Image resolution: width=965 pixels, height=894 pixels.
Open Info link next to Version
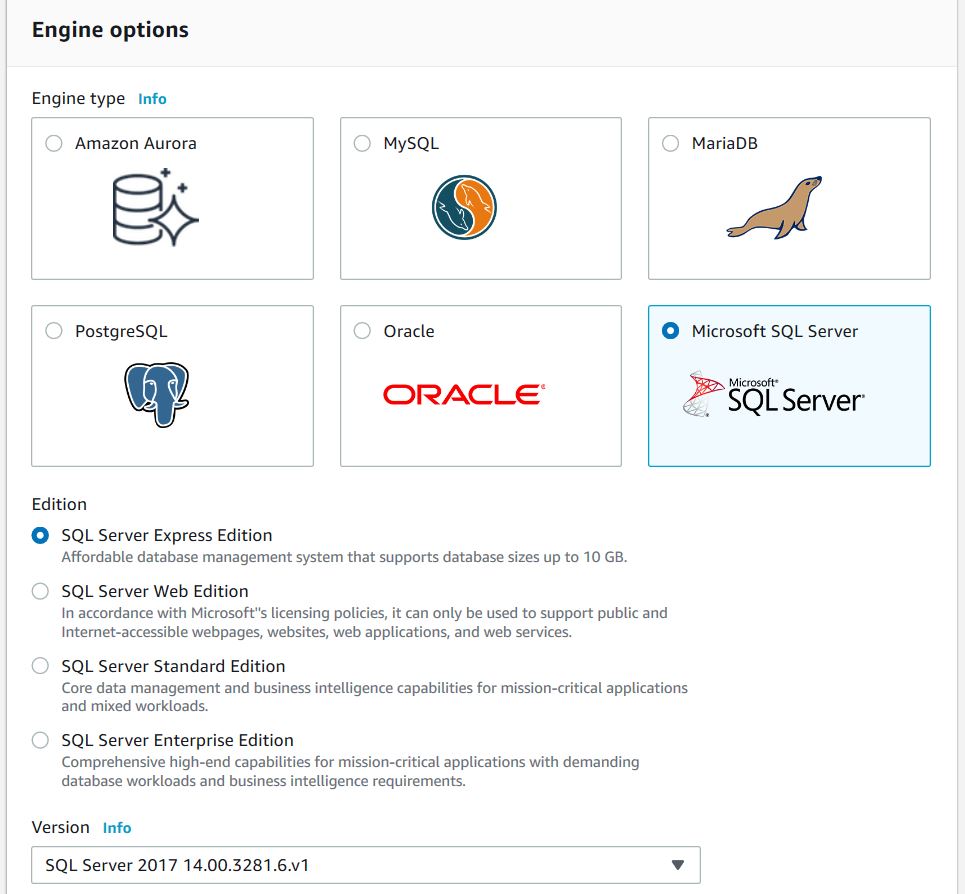[x=117, y=828]
